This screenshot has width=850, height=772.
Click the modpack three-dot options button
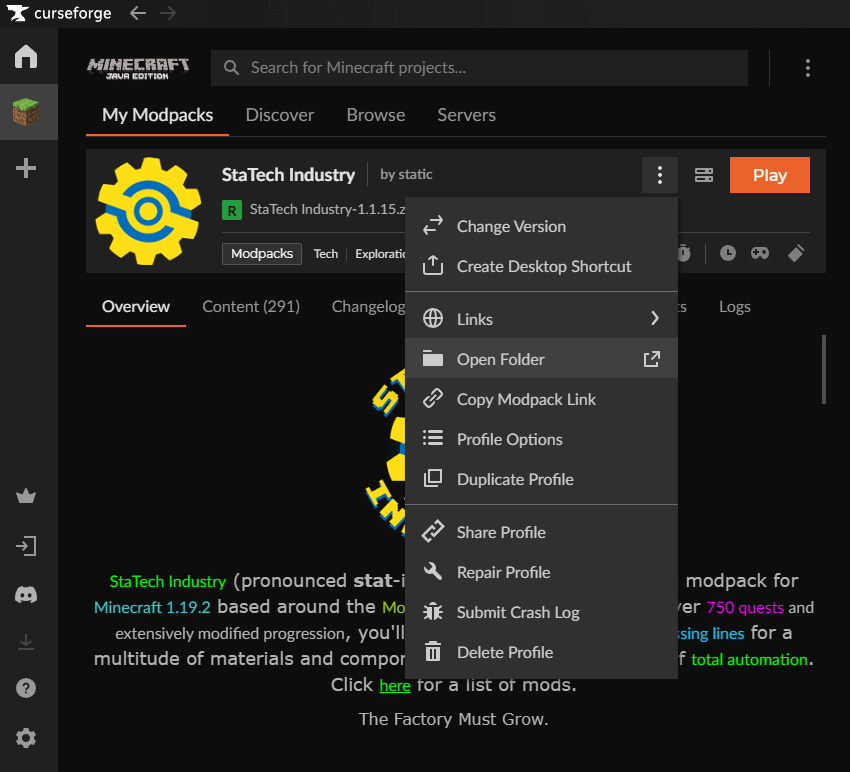[659, 175]
